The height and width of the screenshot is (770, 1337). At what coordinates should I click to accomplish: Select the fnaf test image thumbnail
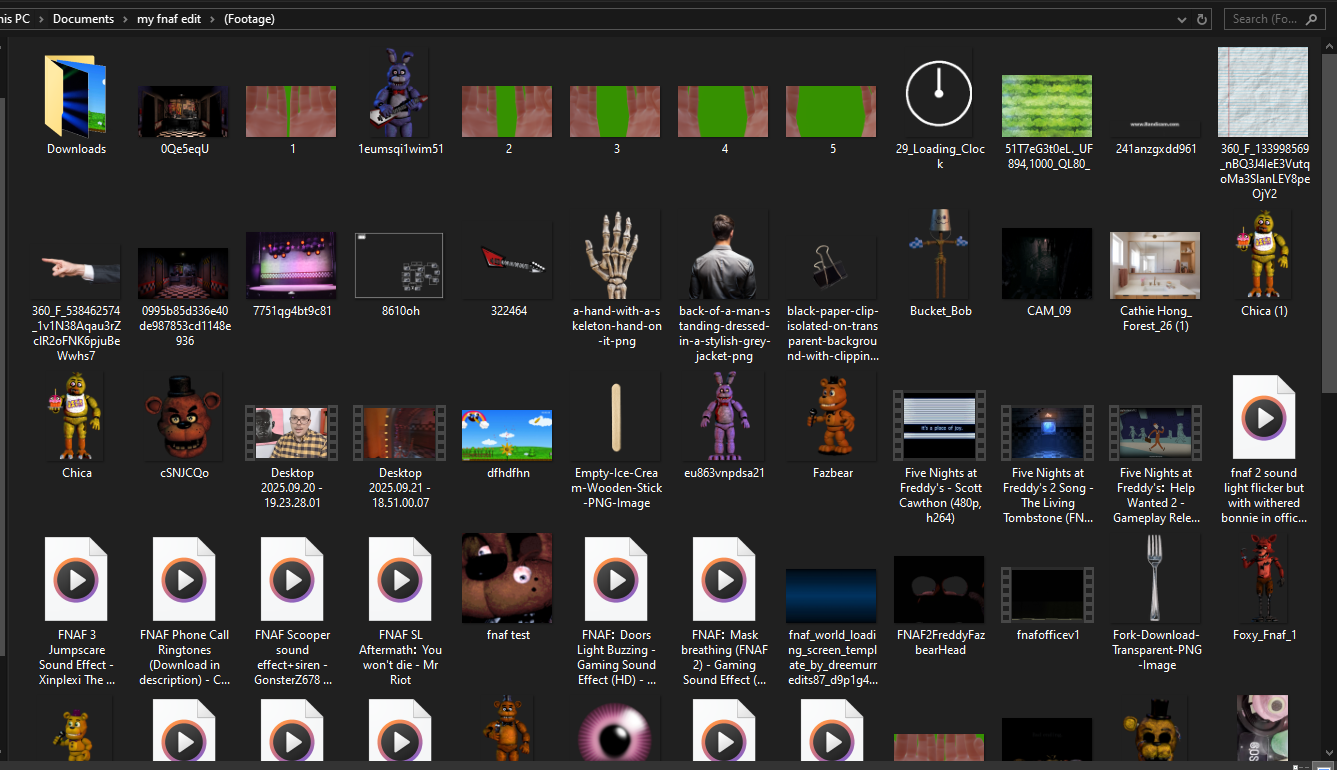pyautogui.click(x=508, y=578)
